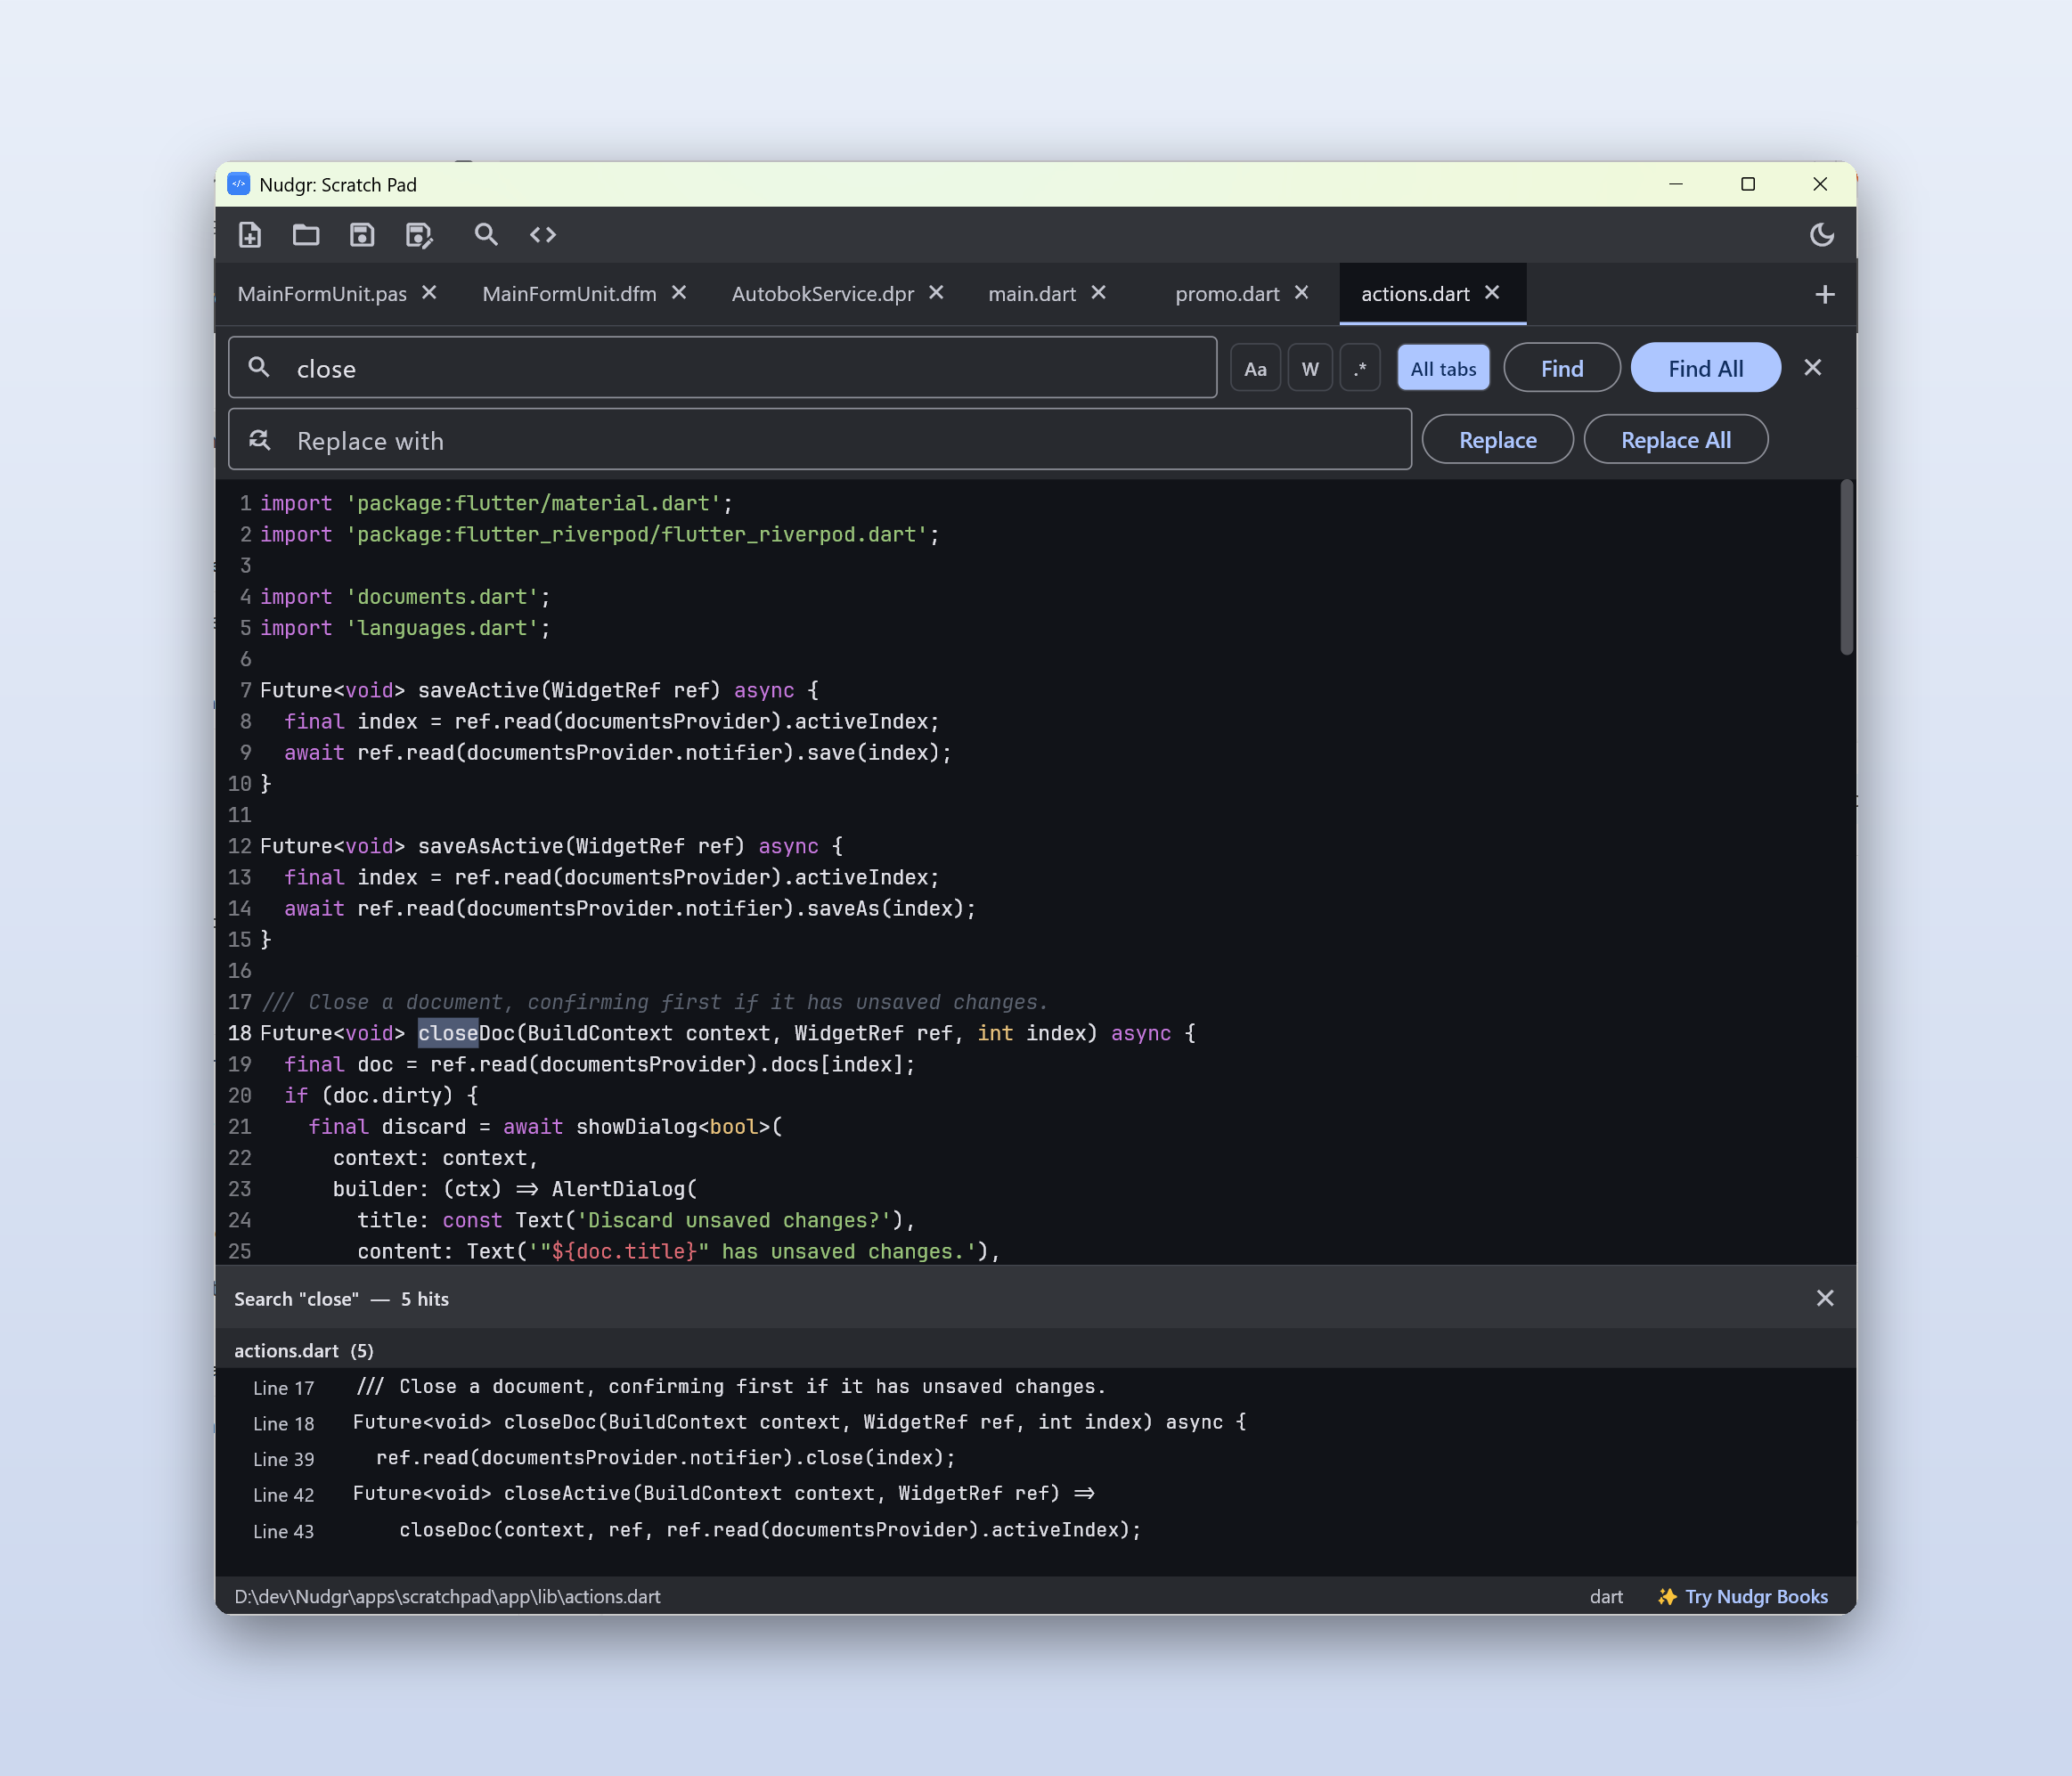Click line 17 Close a document comment

pos(654,1002)
